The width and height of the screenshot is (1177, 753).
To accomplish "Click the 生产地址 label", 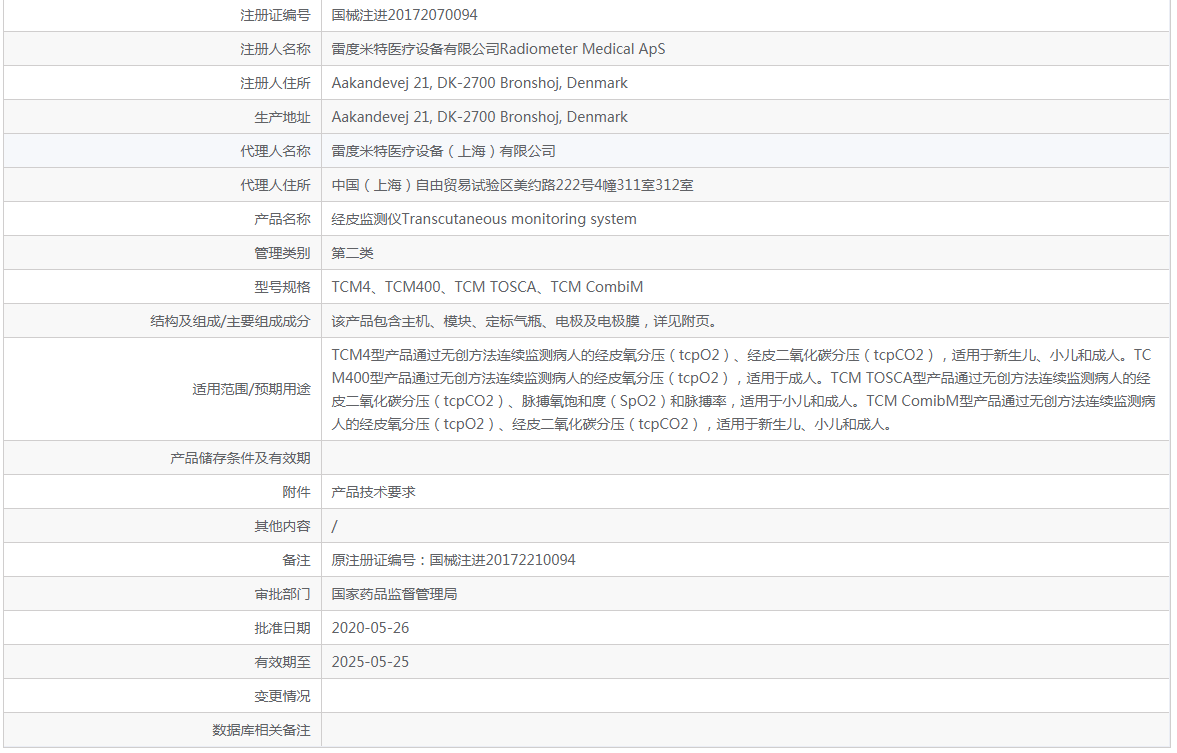I will (x=282, y=117).
